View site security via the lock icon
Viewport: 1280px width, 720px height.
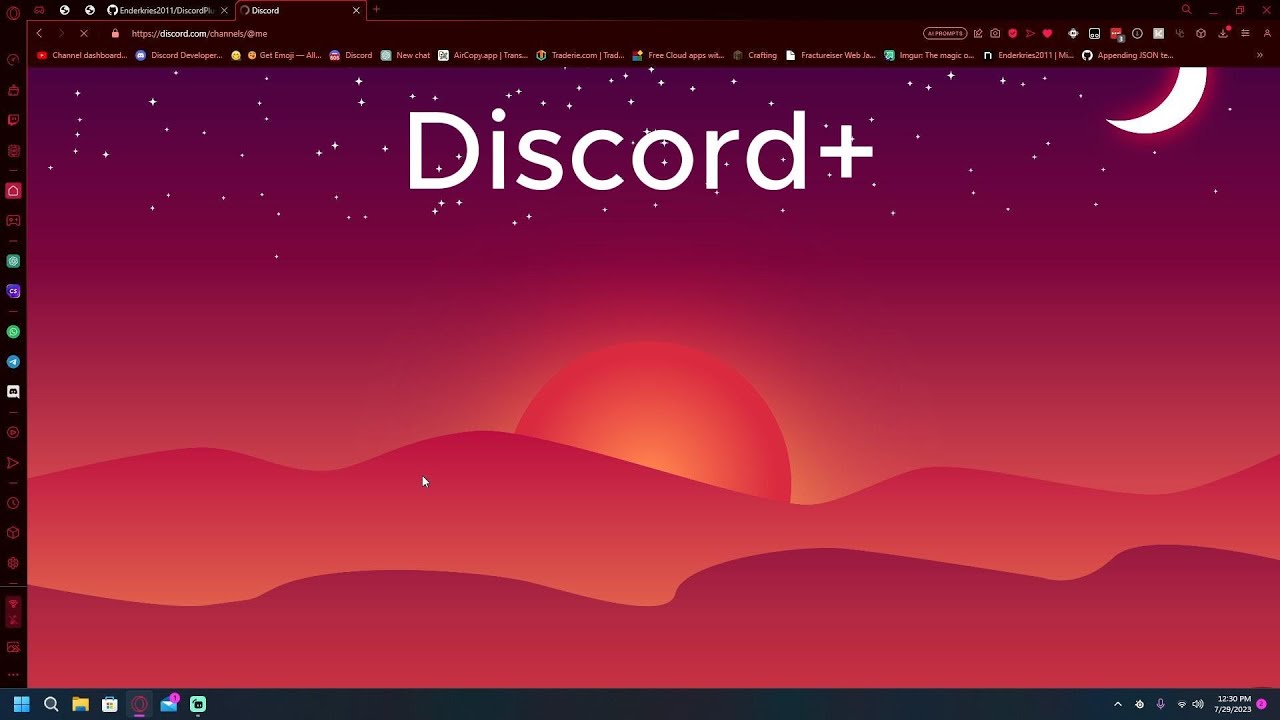click(115, 33)
